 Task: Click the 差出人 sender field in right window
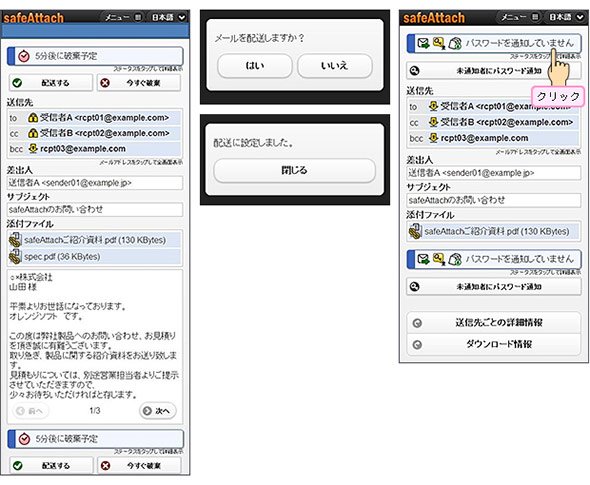pos(494,173)
